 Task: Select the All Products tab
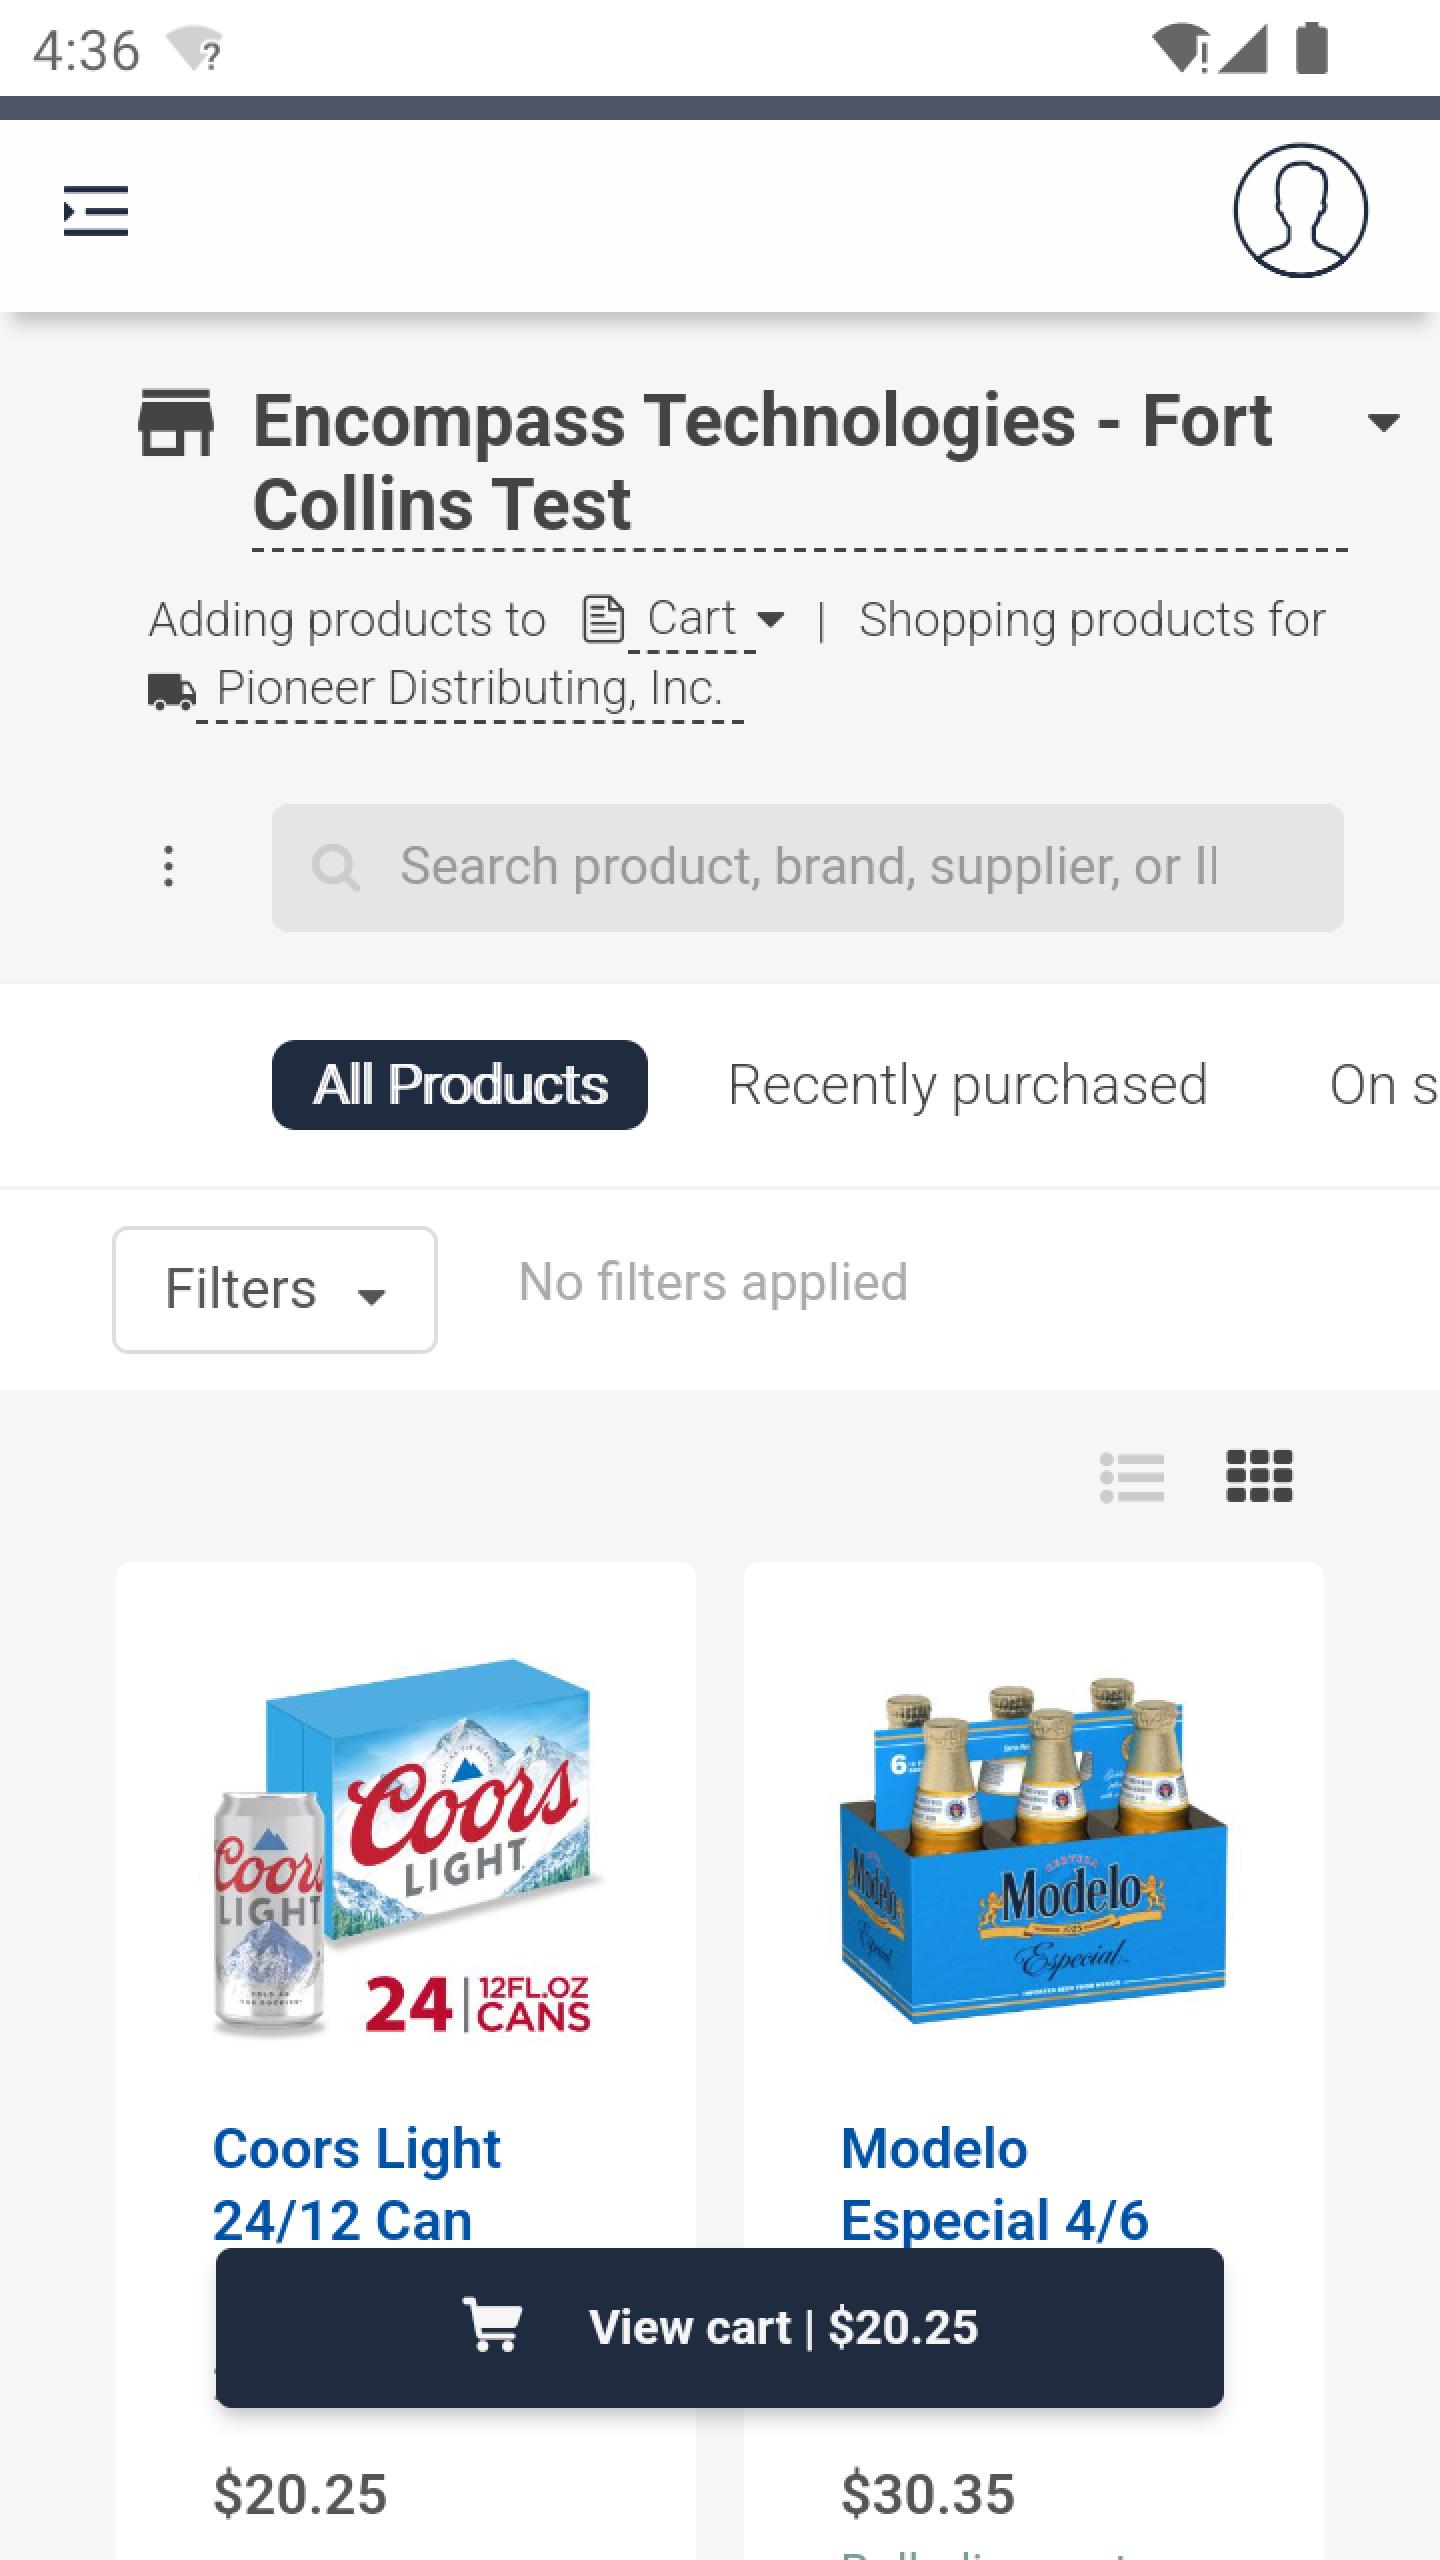pos(460,1085)
